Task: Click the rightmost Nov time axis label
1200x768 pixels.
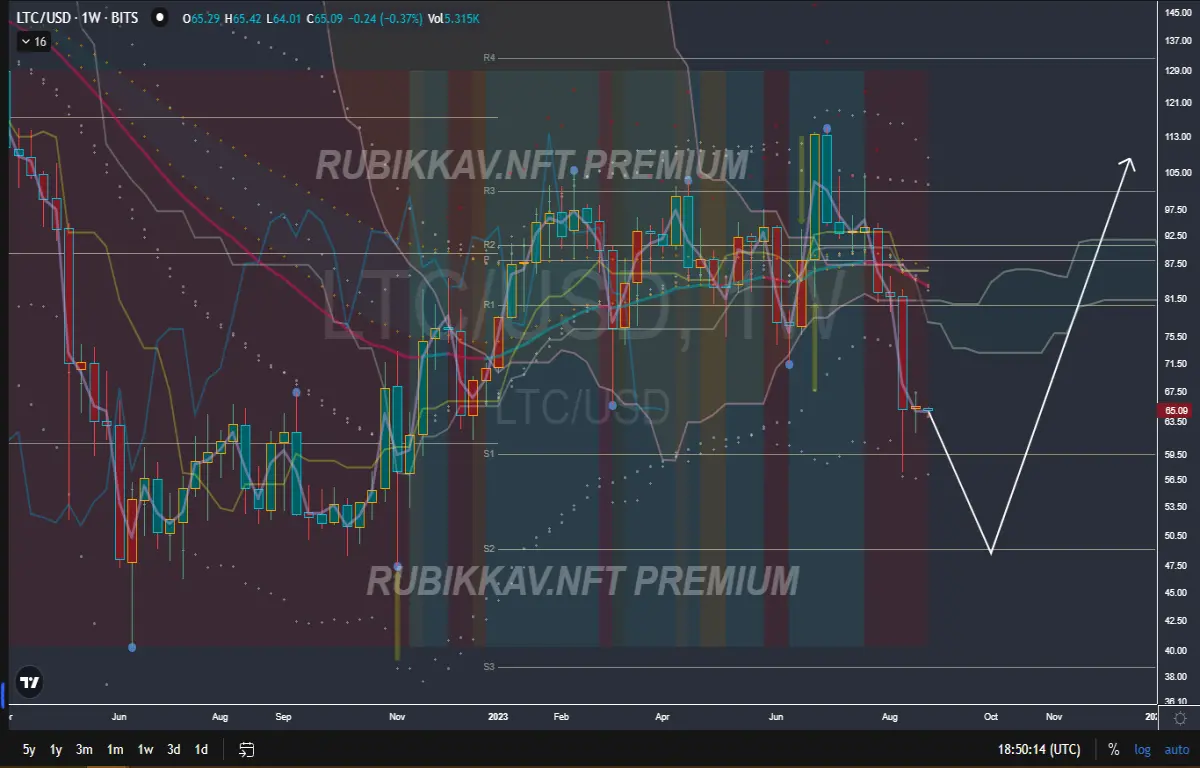Action: point(1054,717)
